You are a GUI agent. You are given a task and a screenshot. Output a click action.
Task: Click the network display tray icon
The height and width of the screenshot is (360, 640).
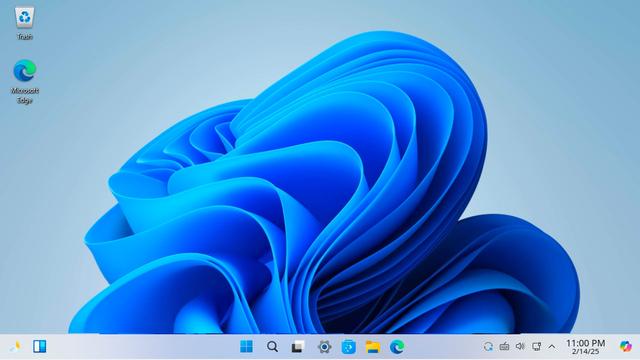click(x=536, y=347)
